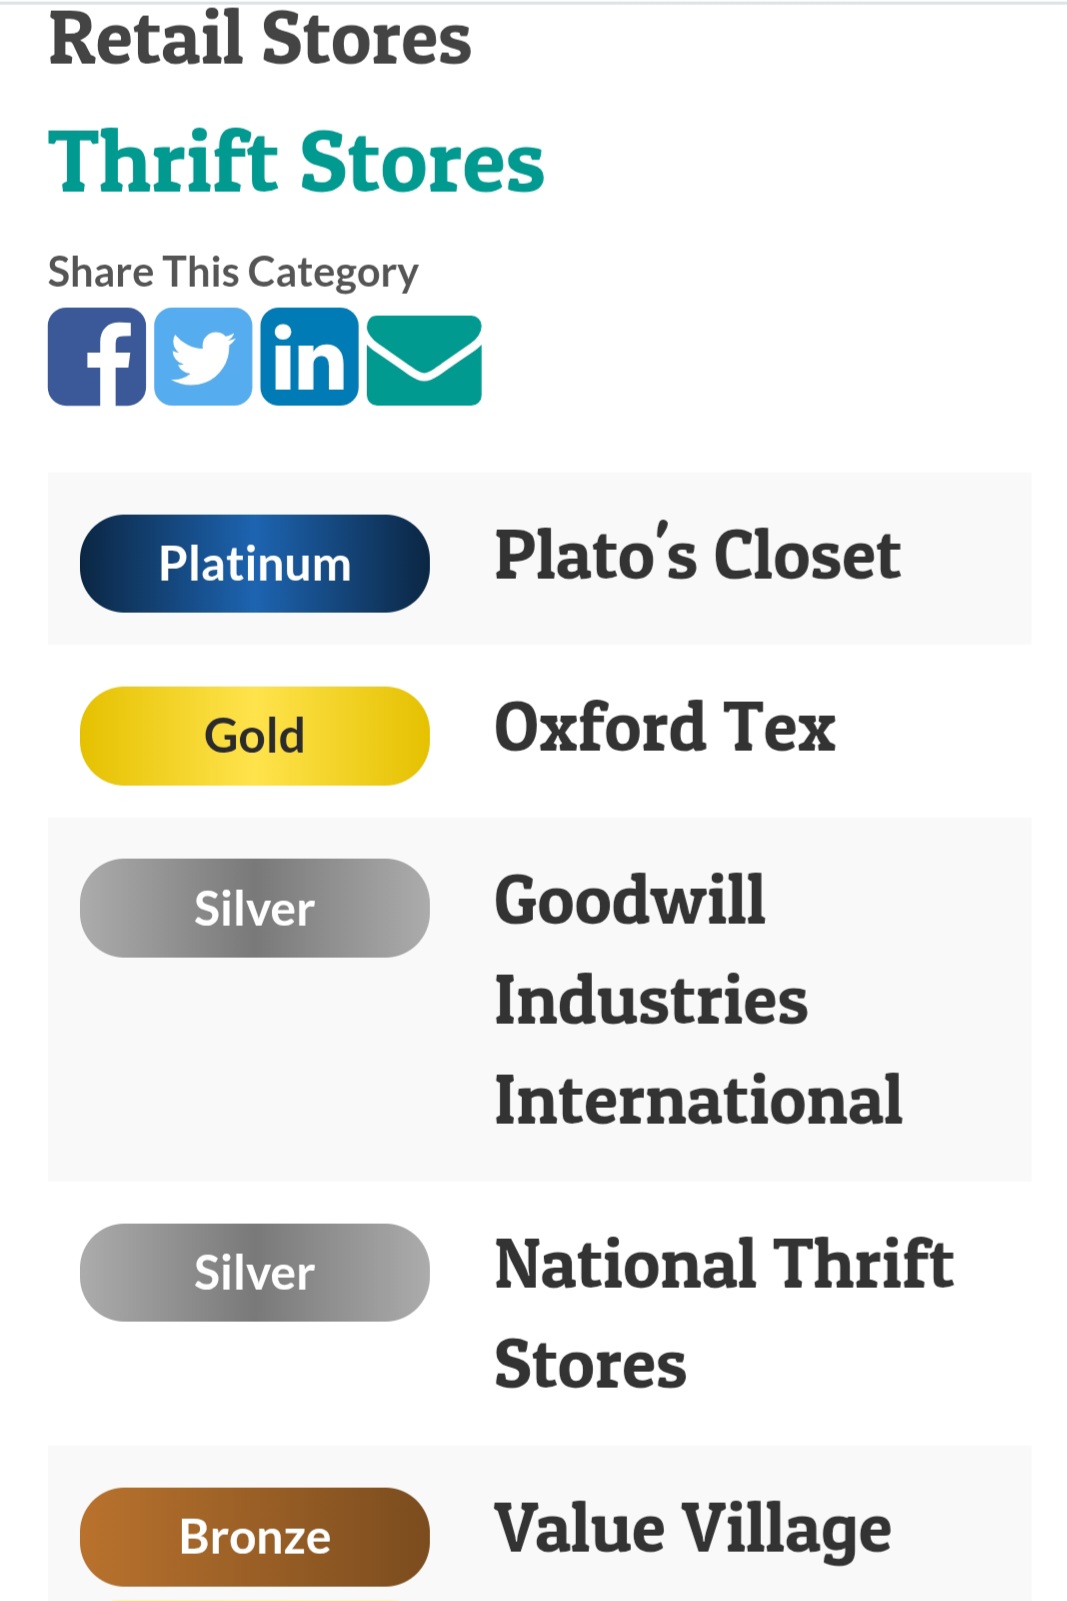Share category on Twitter
The height and width of the screenshot is (1601, 1067).
tap(203, 357)
